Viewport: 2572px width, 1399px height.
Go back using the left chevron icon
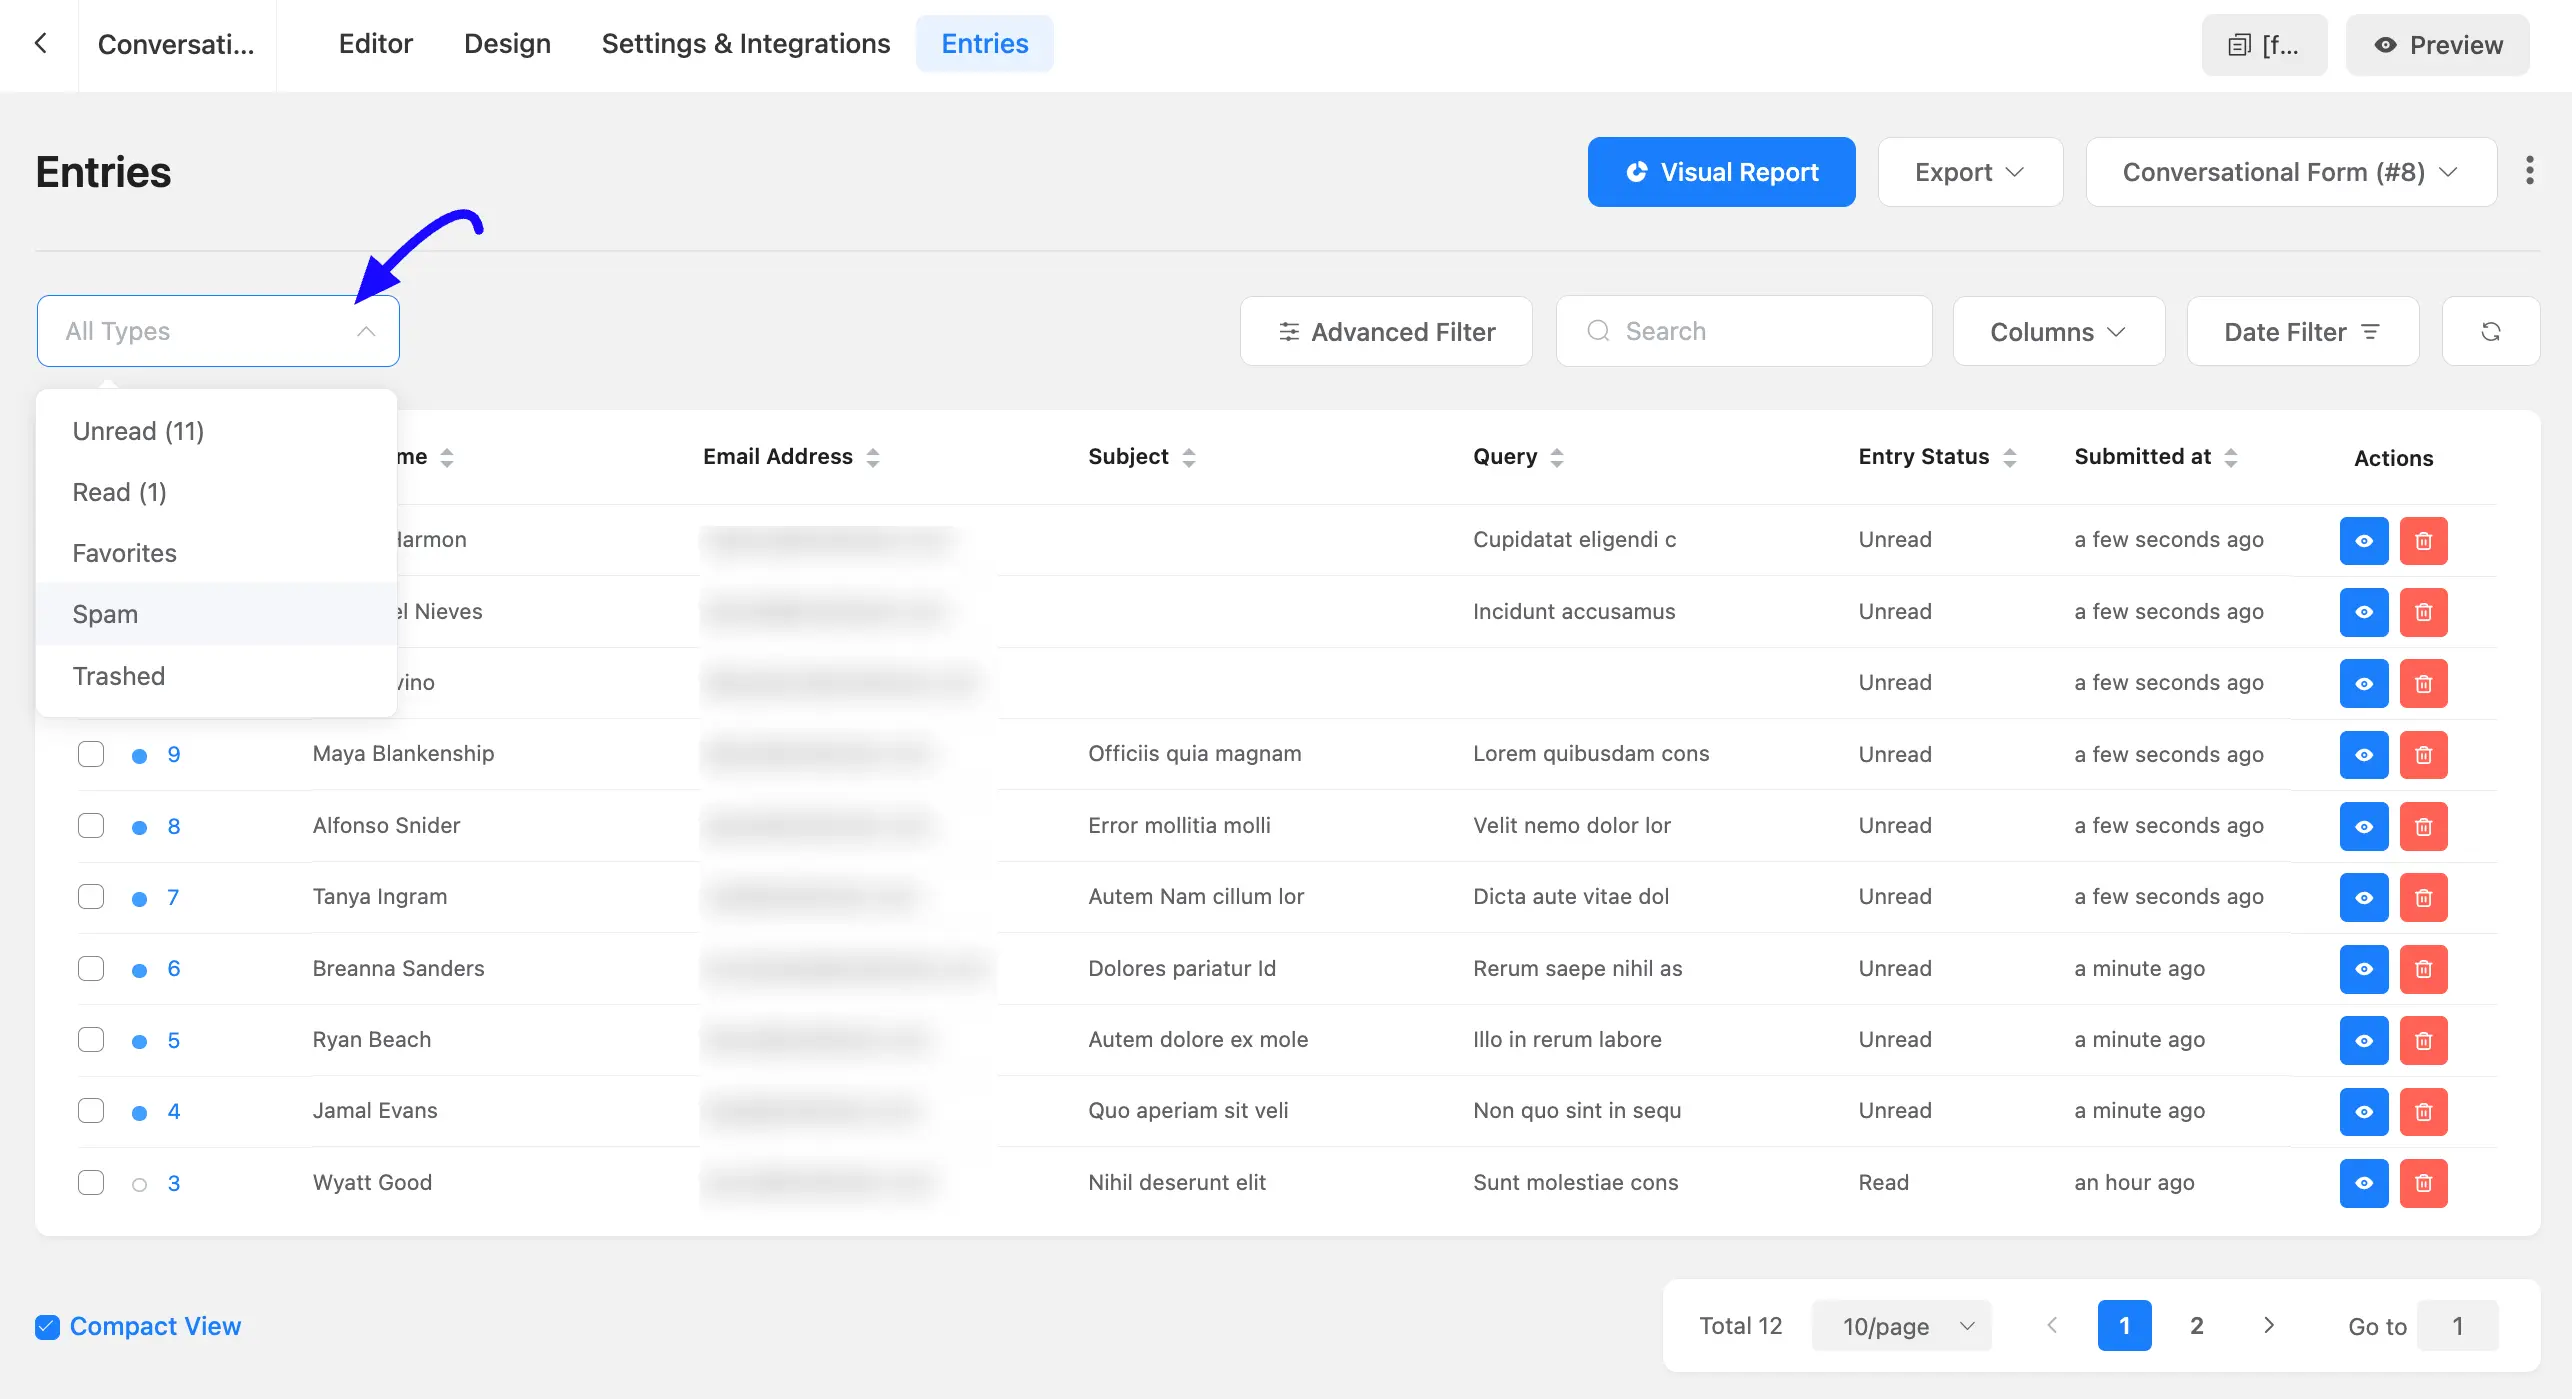(40, 44)
